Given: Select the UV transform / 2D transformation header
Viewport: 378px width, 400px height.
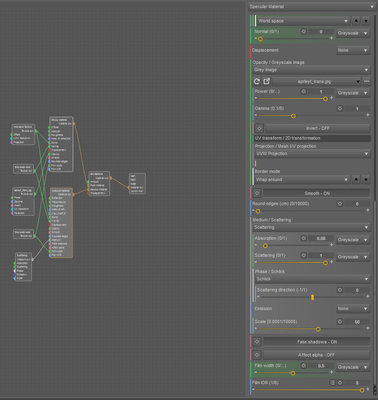Looking at the screenshot, I should pos(312,138).
